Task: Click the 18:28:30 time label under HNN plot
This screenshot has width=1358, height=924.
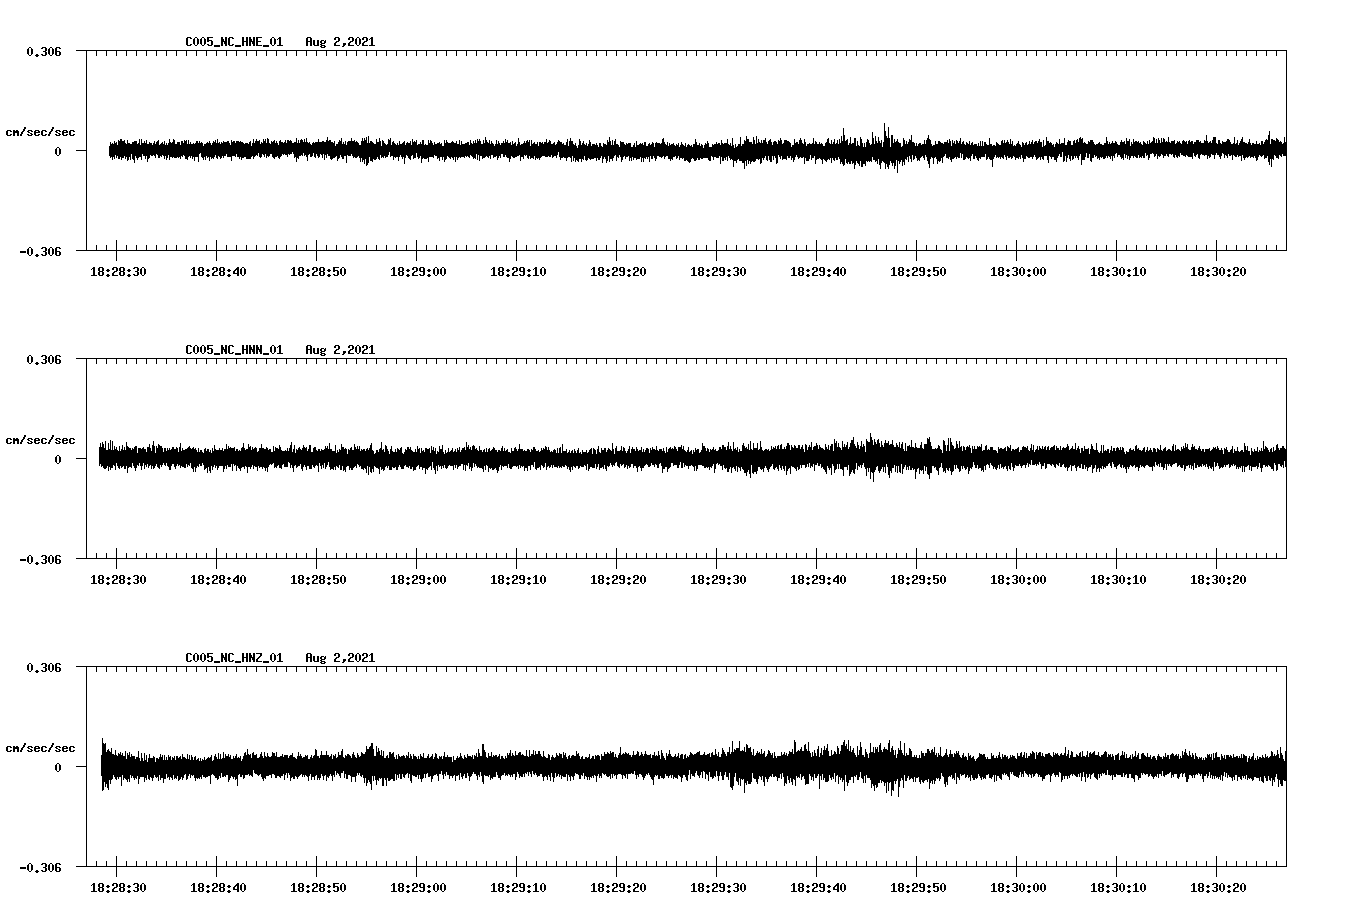Action: [118, 579]
